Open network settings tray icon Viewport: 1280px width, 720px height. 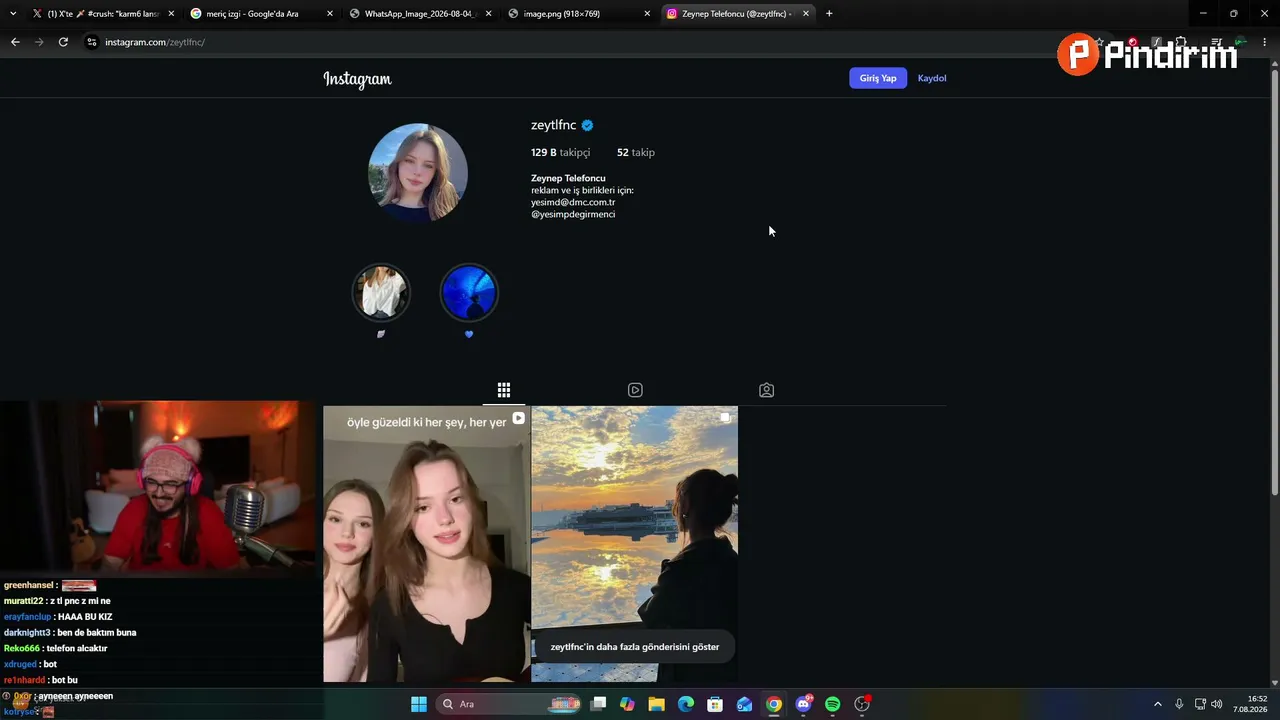(1200, 704)
